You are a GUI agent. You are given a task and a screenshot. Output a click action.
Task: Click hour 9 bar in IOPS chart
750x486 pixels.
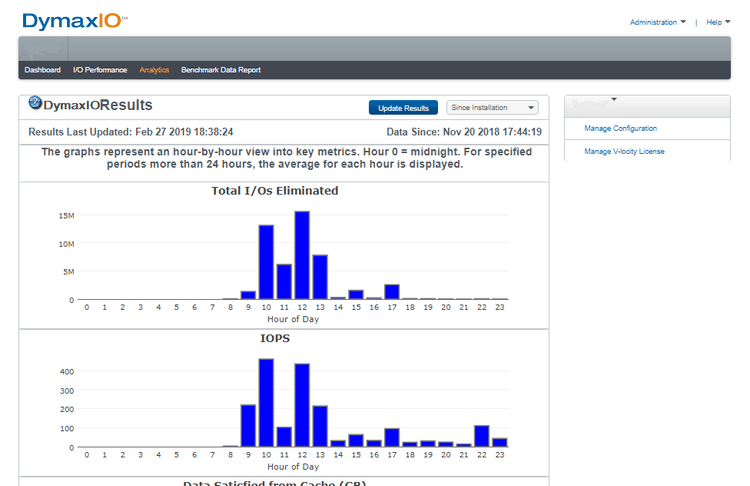(x=248, y=426)
